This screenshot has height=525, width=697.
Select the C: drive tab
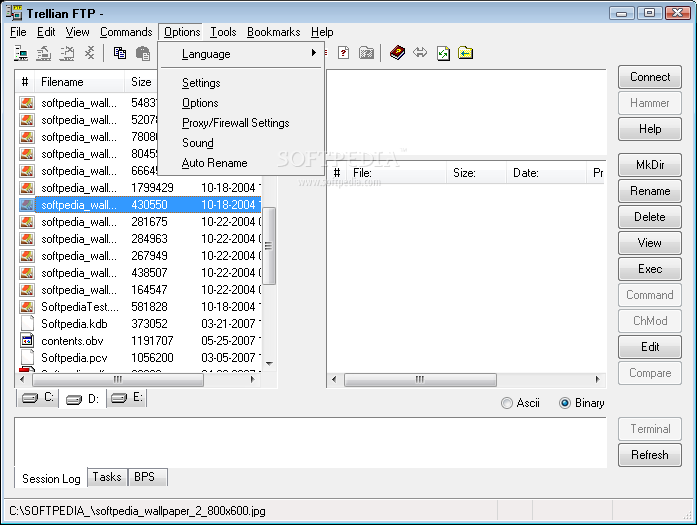pos(38,397)
